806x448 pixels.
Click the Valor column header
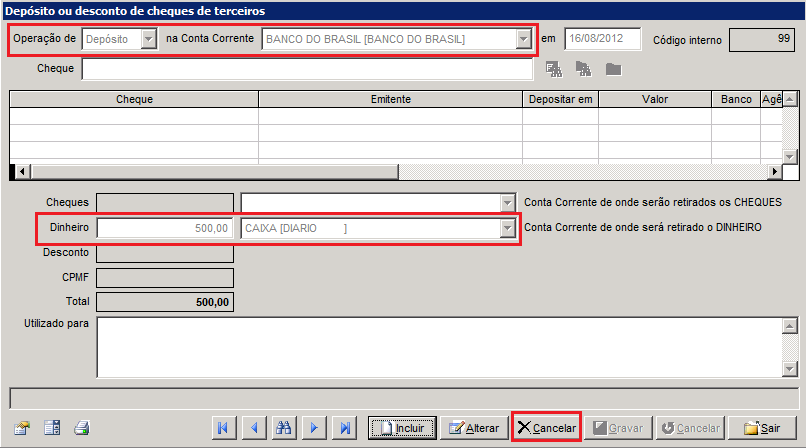tap(655, 99)
